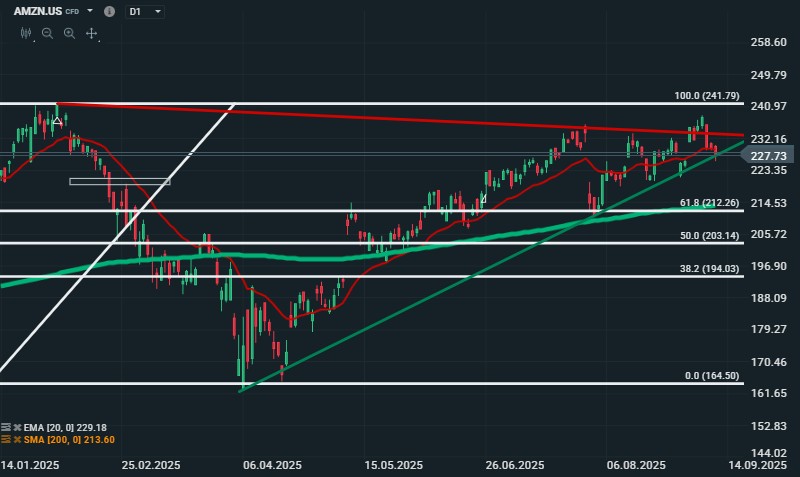This screenshot has width=800, height=477.
Task: Open the chart type candlestick menu
Action: pos(26,33)
